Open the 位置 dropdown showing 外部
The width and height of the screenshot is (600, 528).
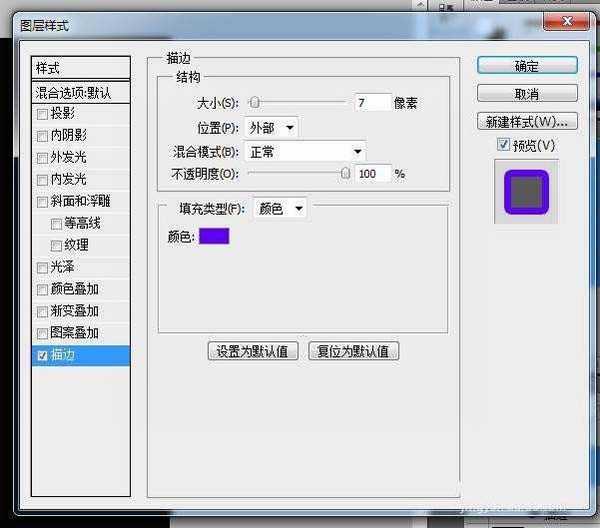click(x=272, y=127)
